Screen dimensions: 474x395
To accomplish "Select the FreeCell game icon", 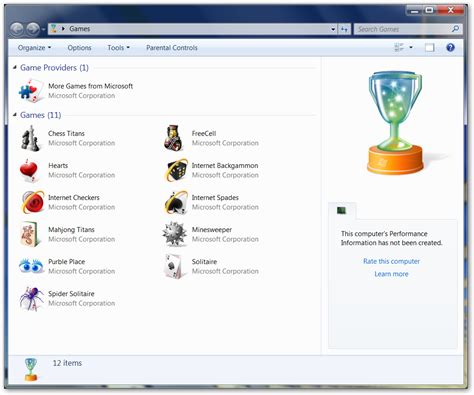I will tap(174, 138).
